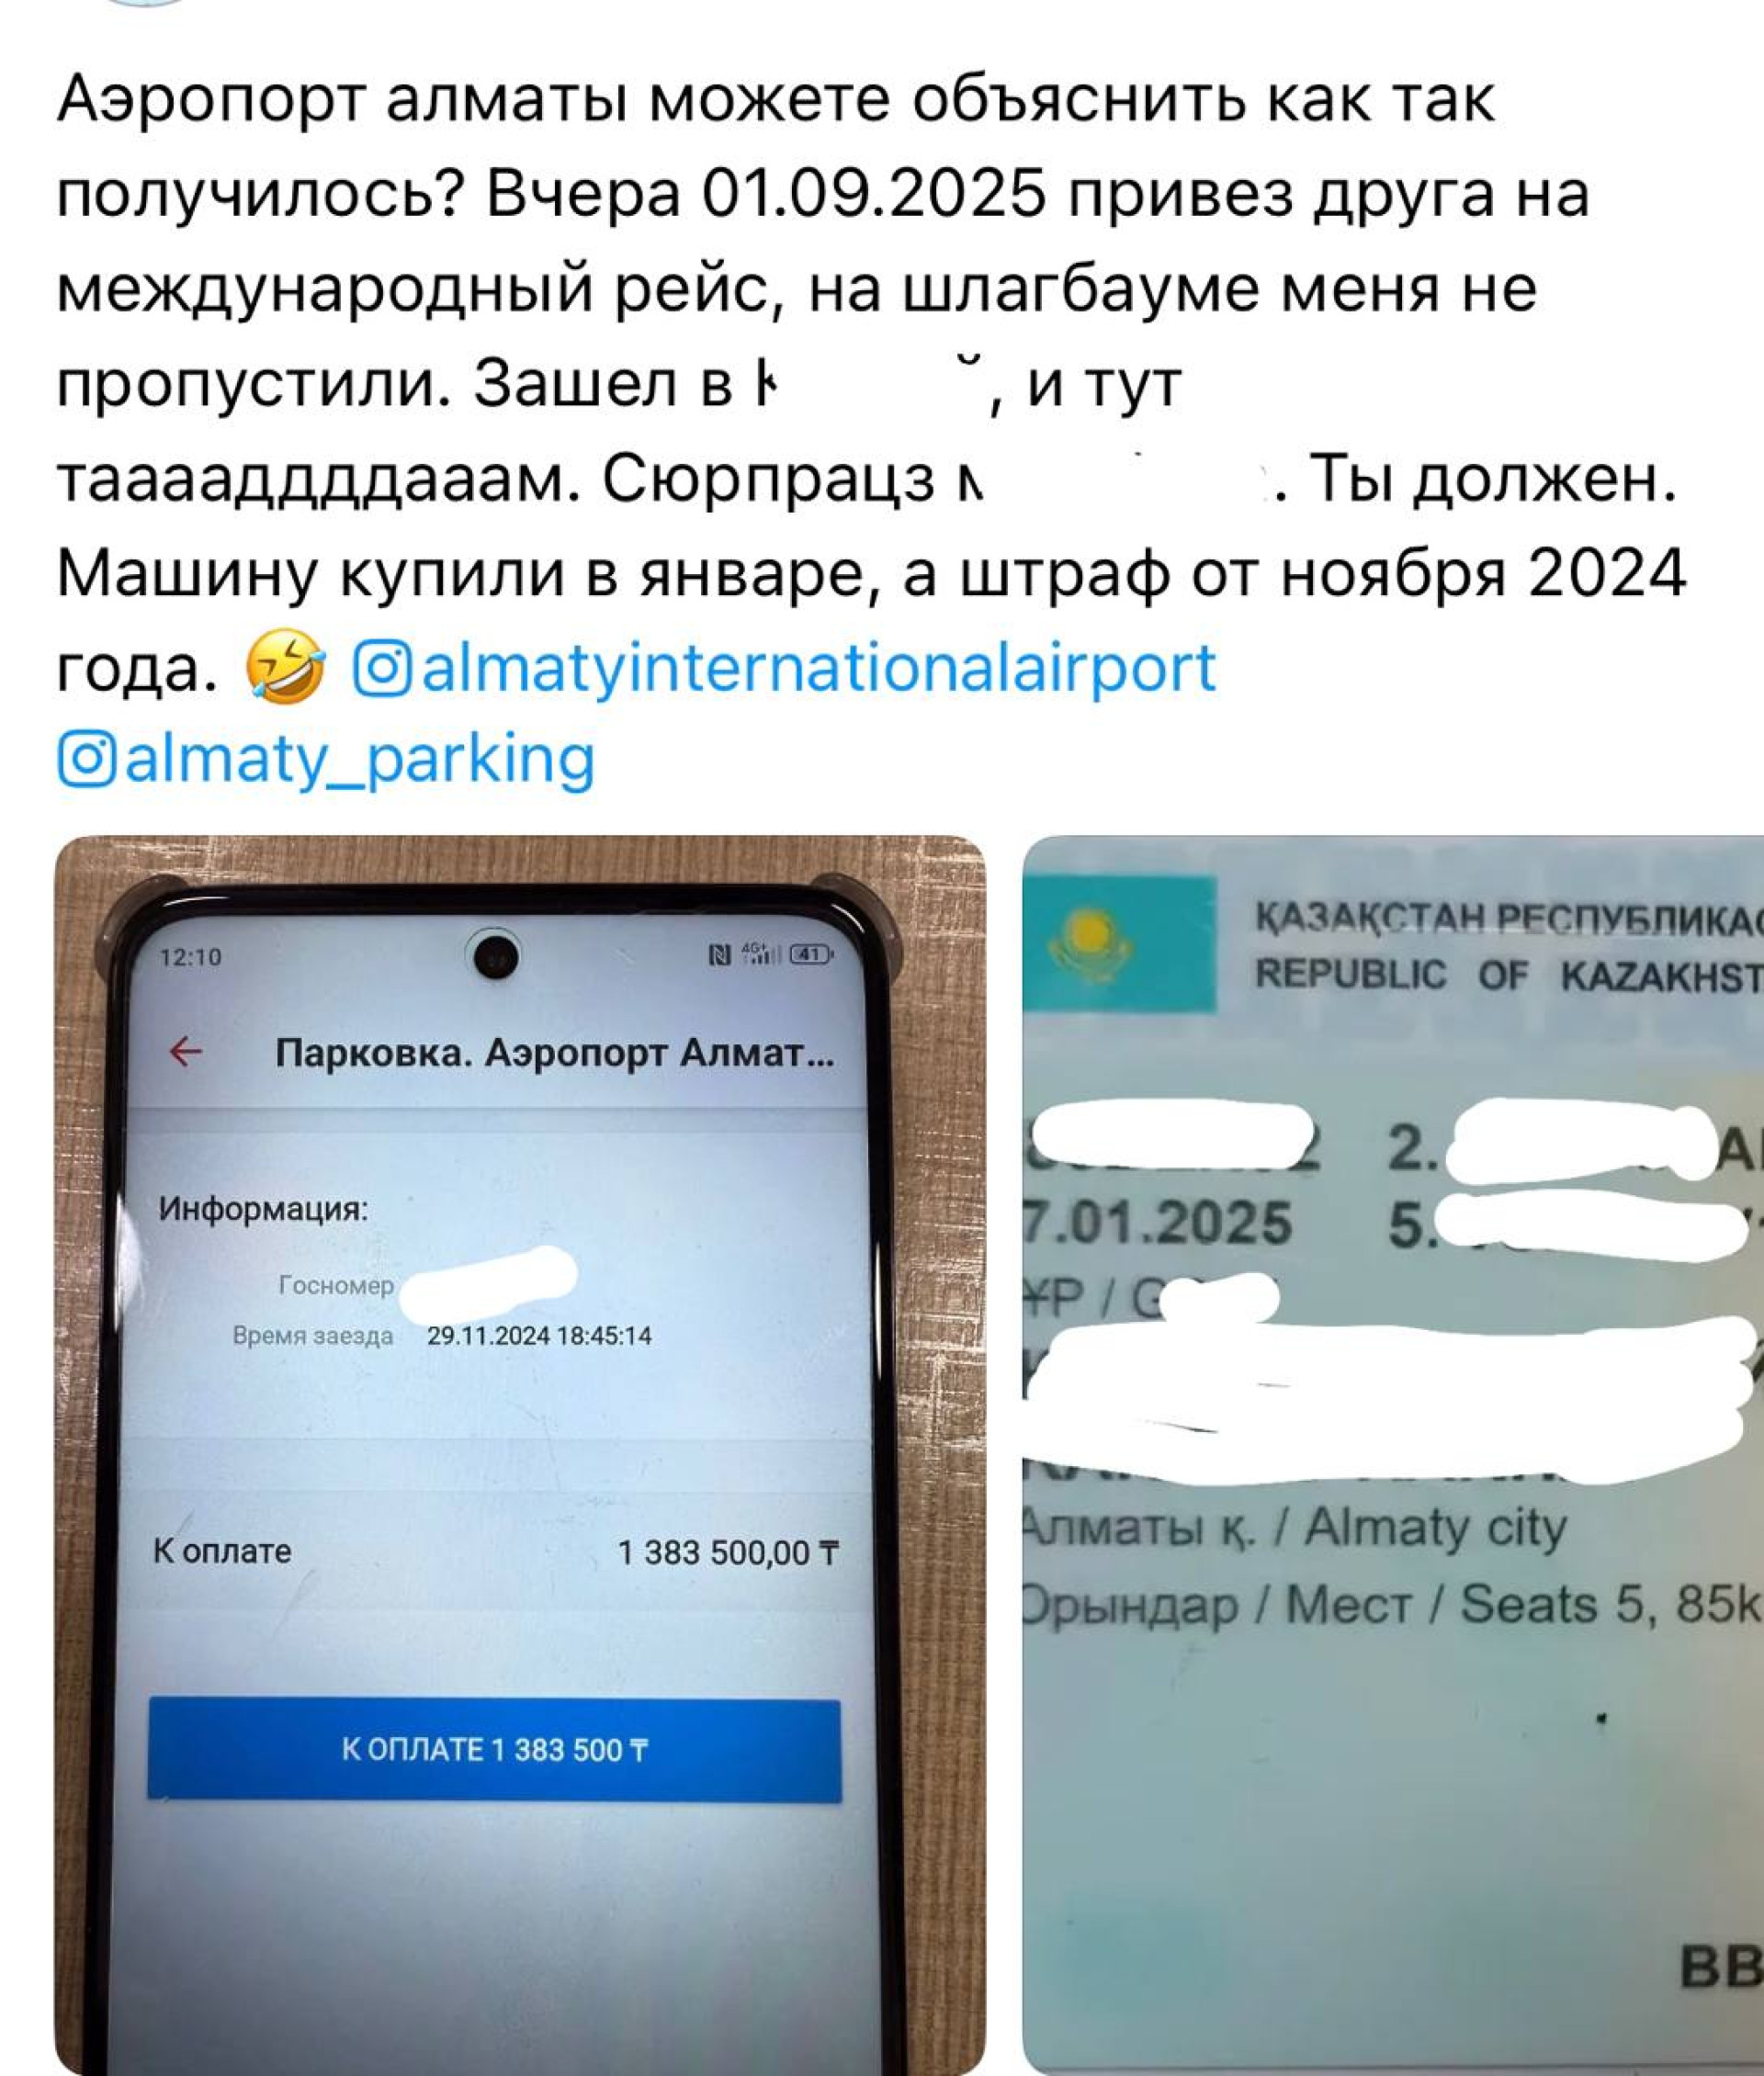Tap the 4G signal strength indicator
Screen dimensions: 1764x2076
(761, 955)
